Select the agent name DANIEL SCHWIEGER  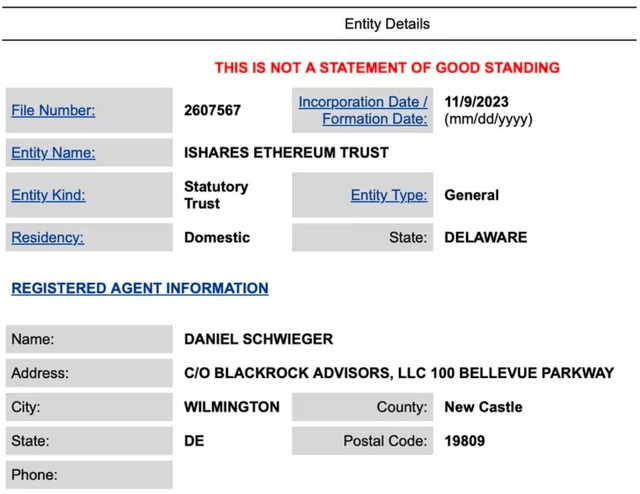pos(258,339)
